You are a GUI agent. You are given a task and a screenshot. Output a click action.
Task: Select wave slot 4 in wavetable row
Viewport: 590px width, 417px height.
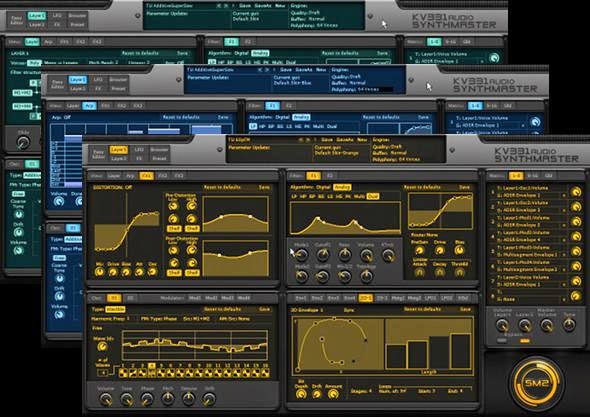pos(152,371)
